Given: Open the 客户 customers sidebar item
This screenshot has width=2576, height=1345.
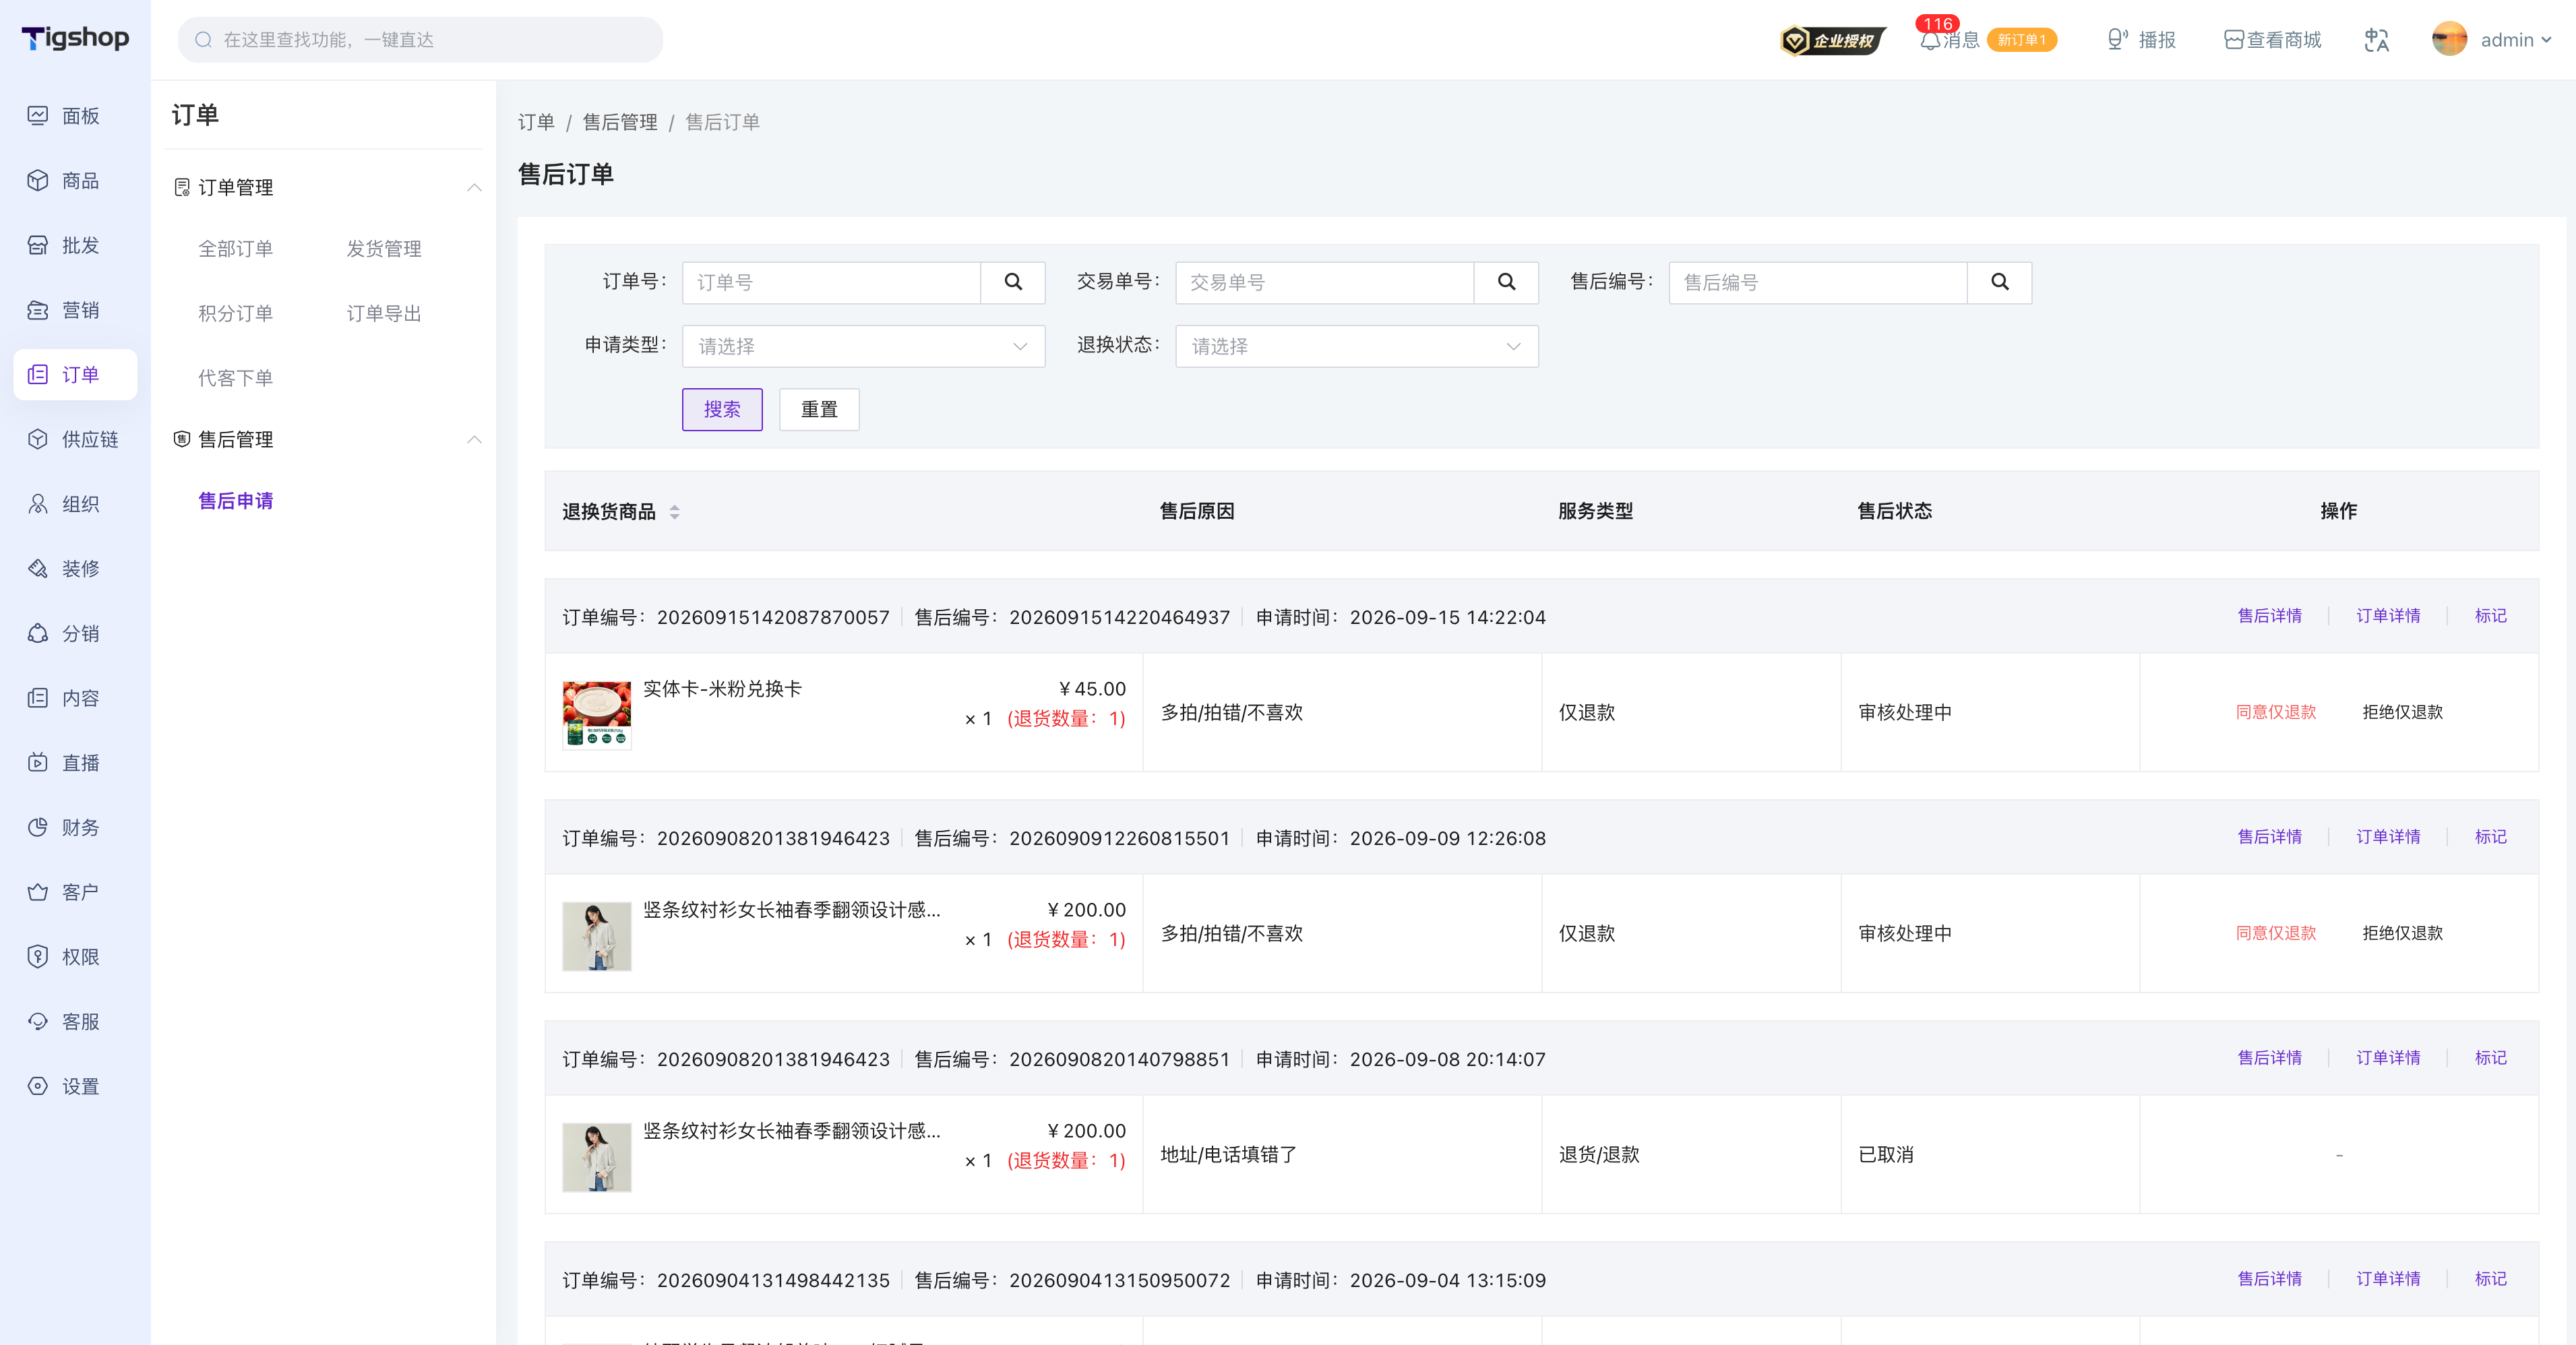Looking at the screenshot, I should pos(75,892).
